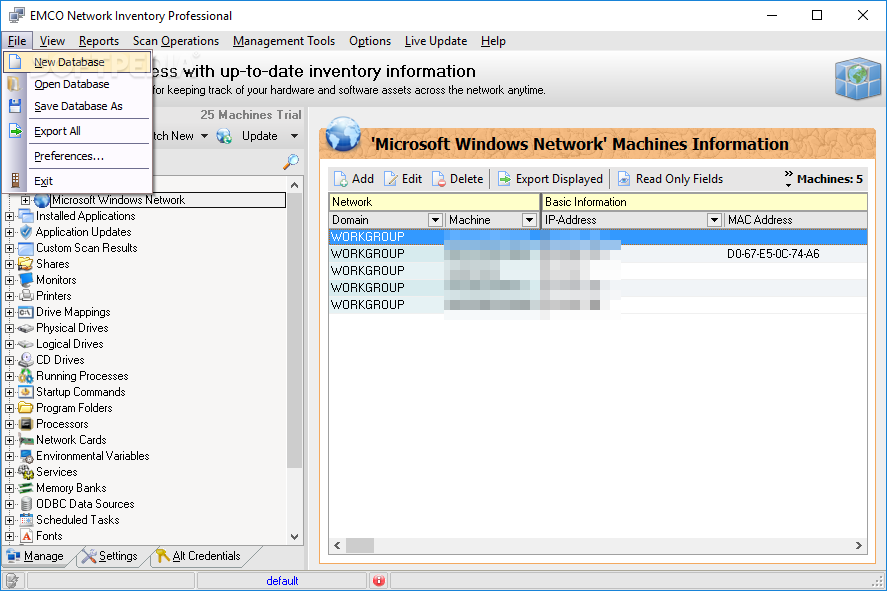
Task: Click the Scheduled Tasks calendar icon
Action: point(26,520)
